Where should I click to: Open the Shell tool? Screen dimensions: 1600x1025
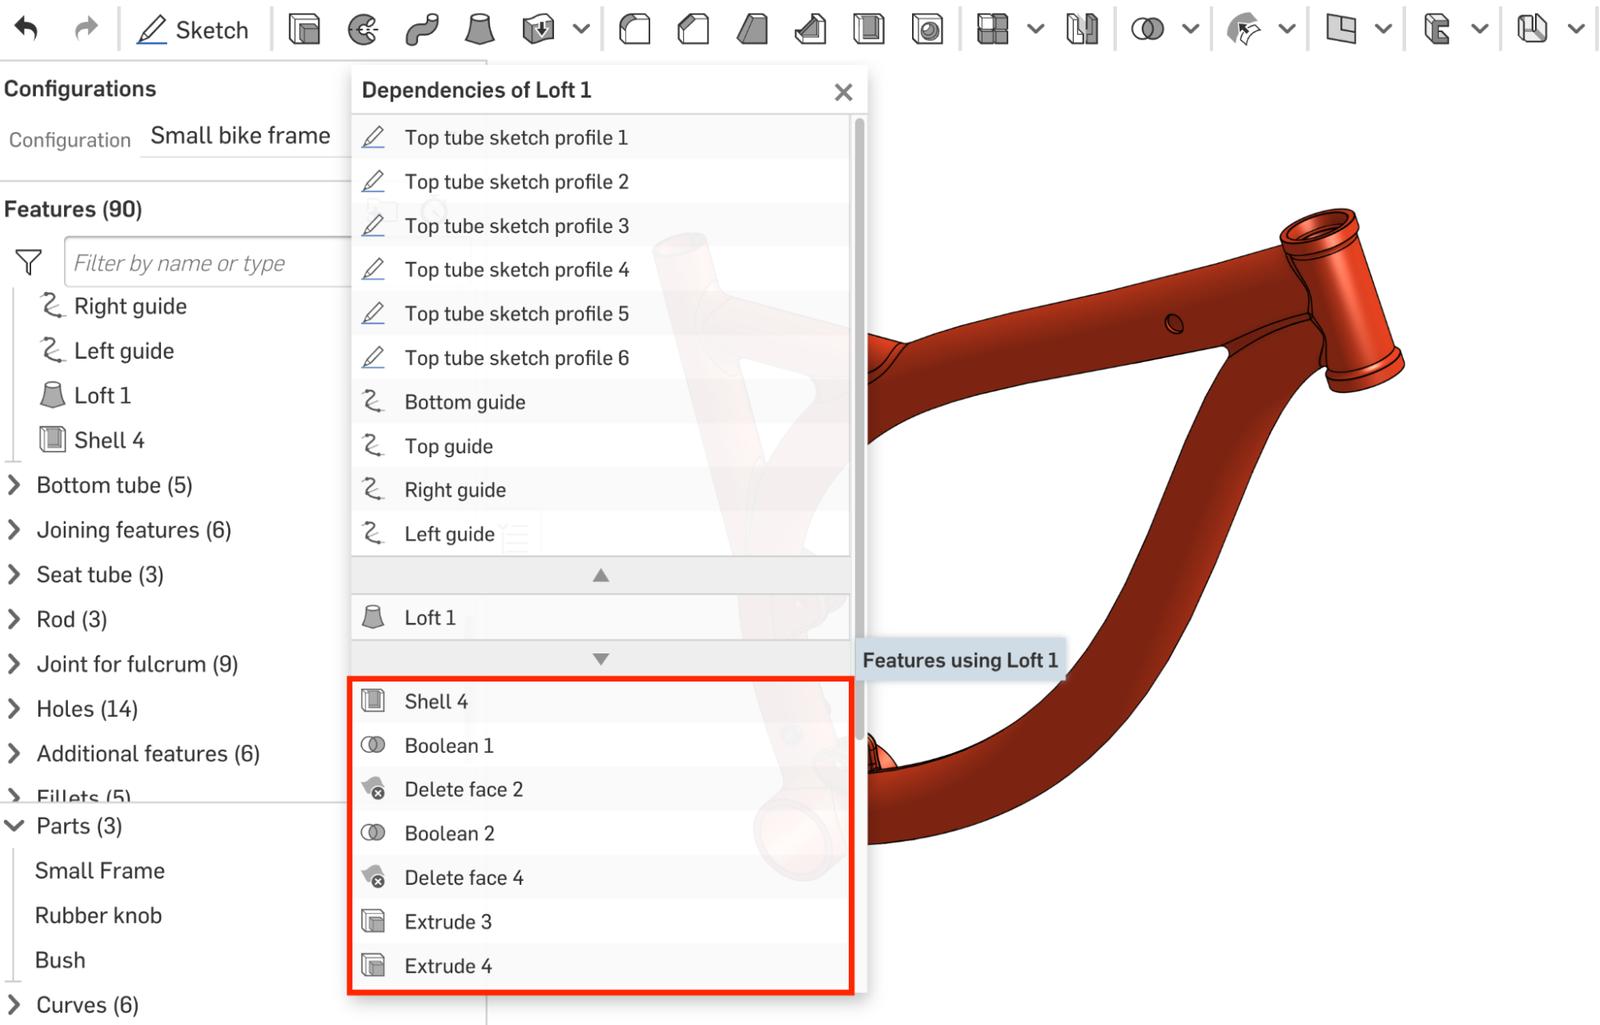point(869,29)
